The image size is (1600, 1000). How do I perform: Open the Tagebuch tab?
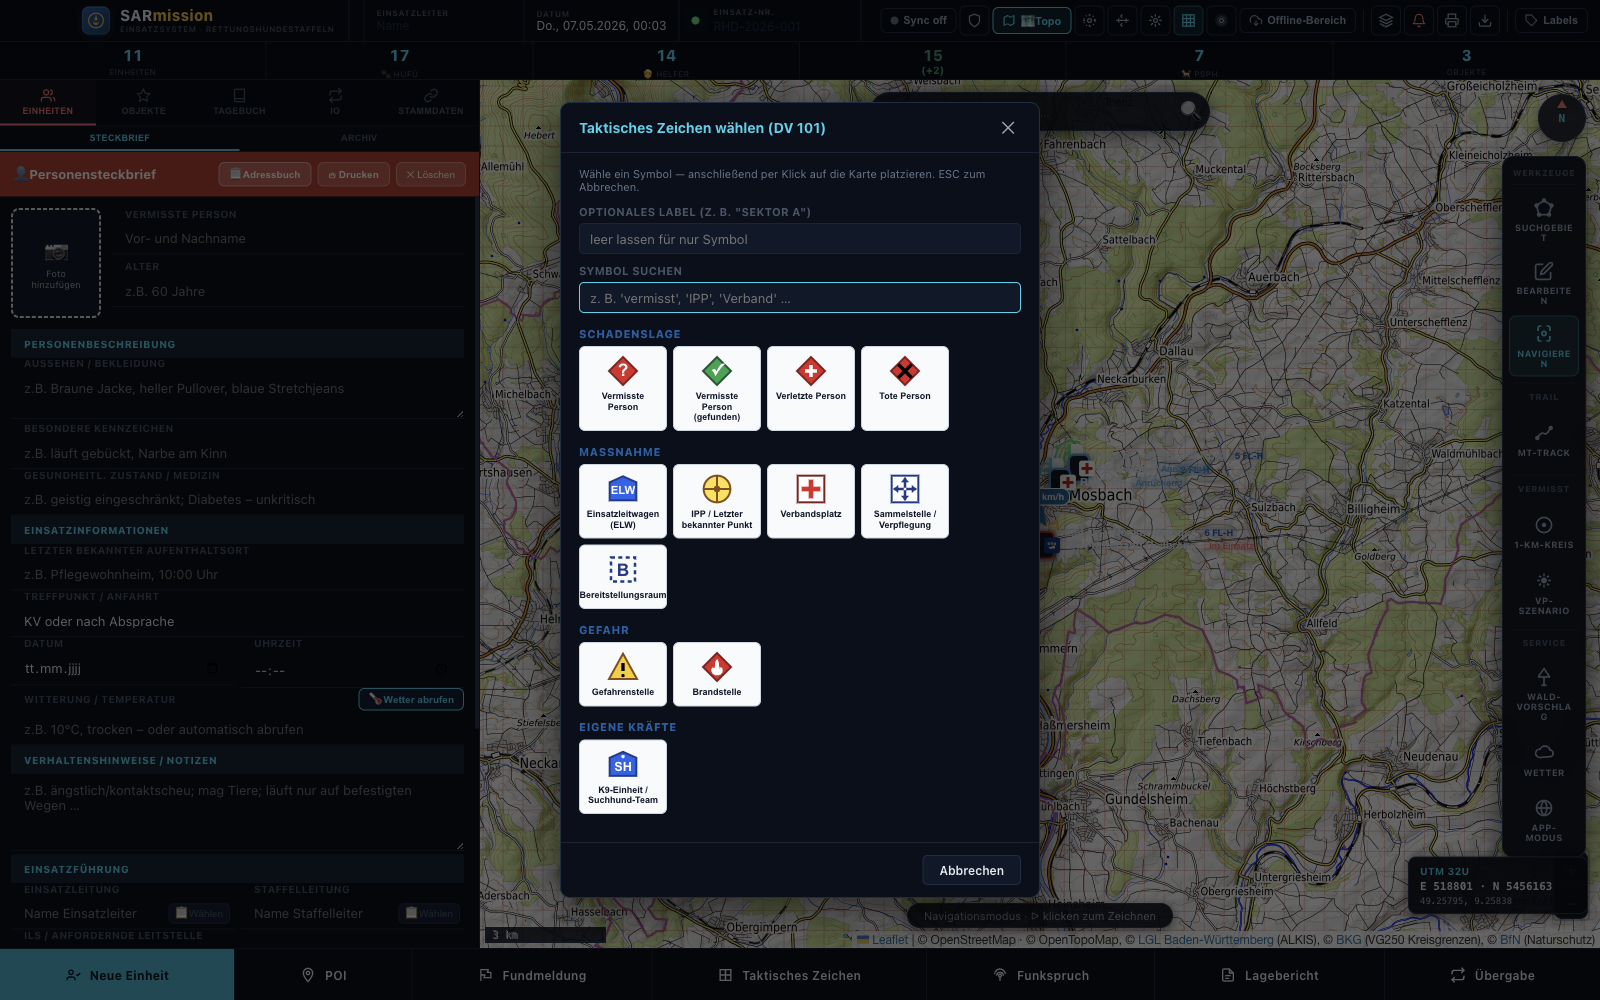(239, 102)
